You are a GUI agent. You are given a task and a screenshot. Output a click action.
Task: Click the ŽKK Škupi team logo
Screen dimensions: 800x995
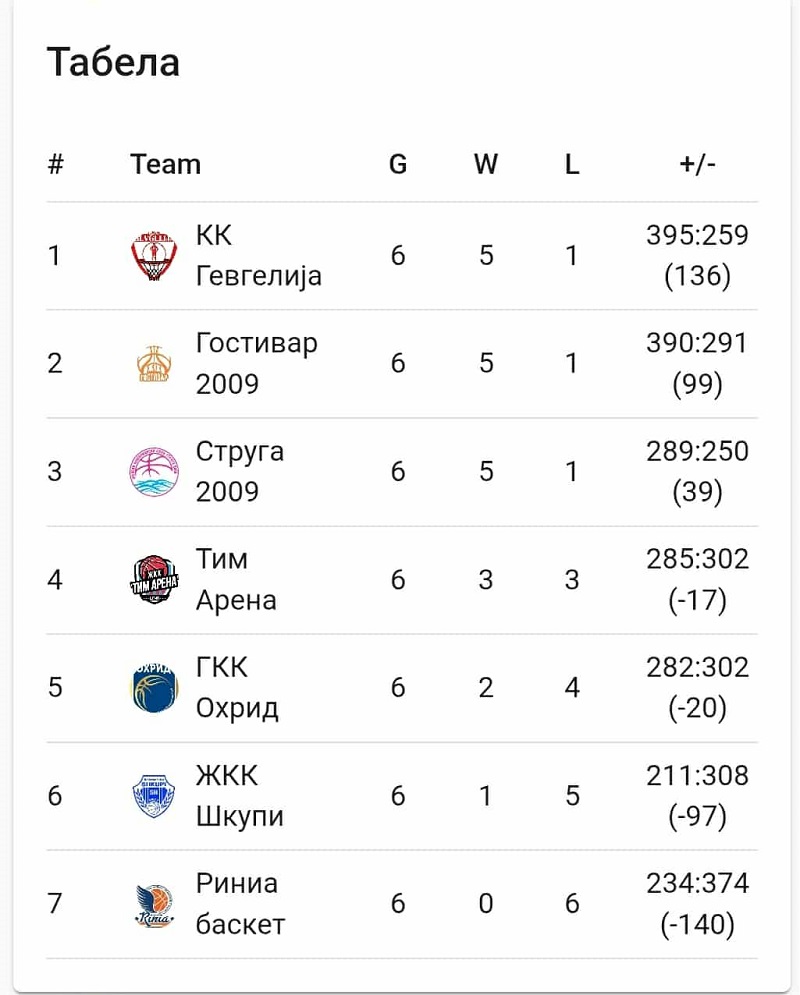[154, 796]
